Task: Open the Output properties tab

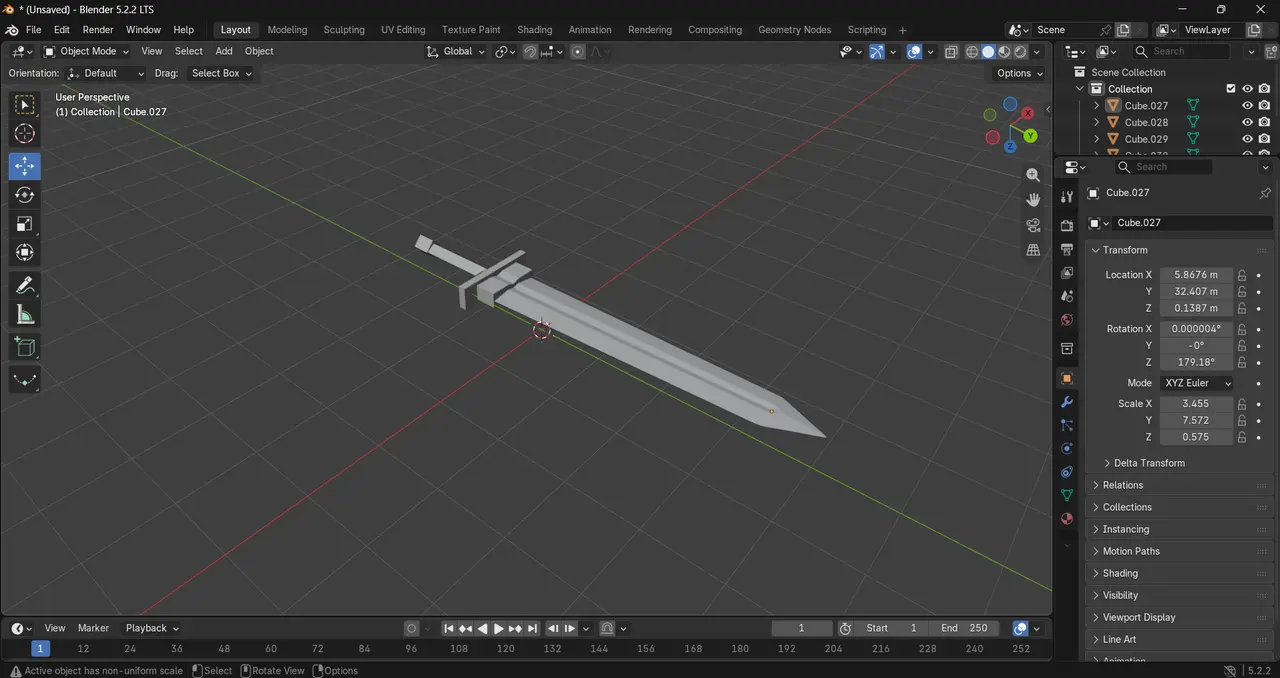Action: pos(1067,249)
